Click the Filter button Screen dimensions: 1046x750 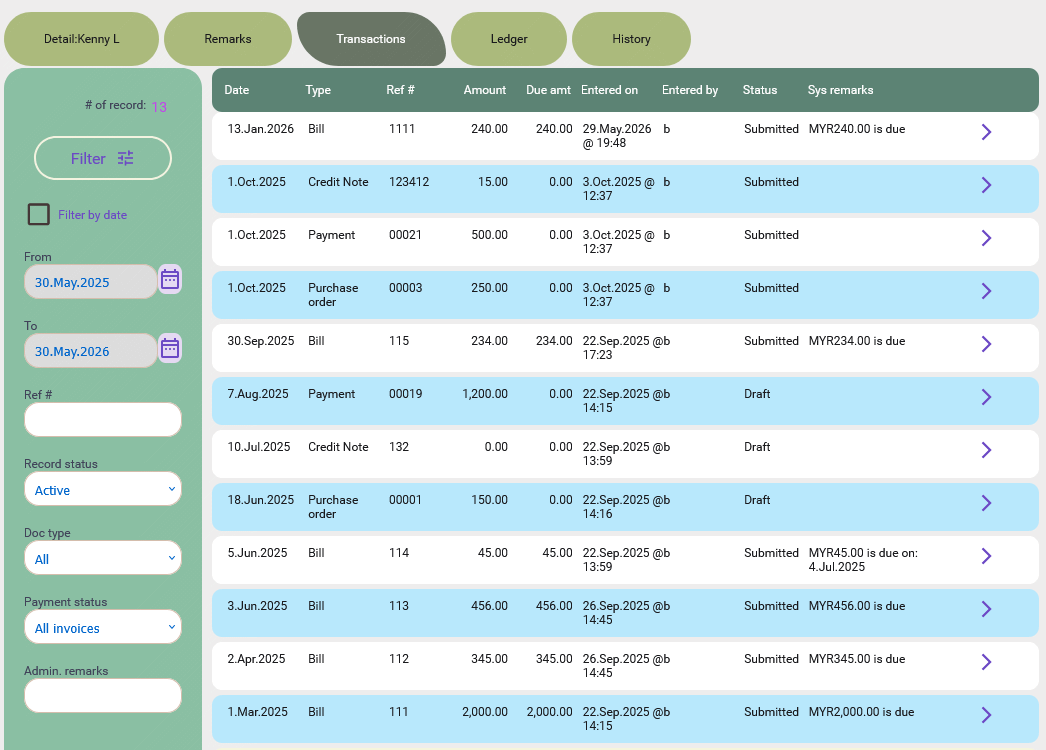(x=103, y=158)
